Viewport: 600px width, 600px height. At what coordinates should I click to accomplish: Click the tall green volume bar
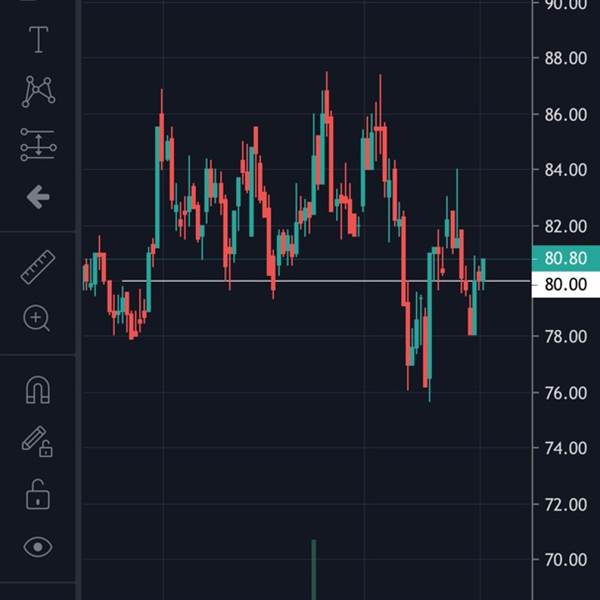click(x=314, y=570)
